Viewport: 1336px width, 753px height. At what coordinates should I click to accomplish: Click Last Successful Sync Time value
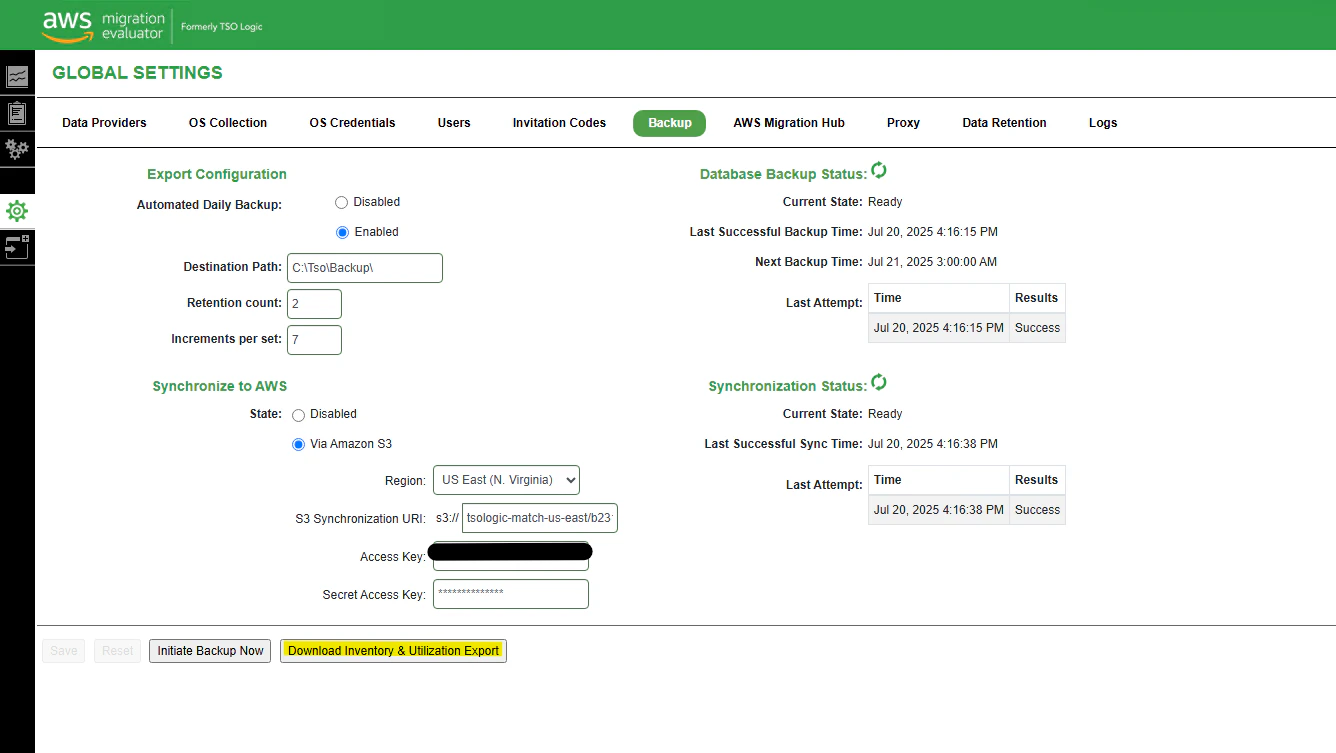click(932, 444)
